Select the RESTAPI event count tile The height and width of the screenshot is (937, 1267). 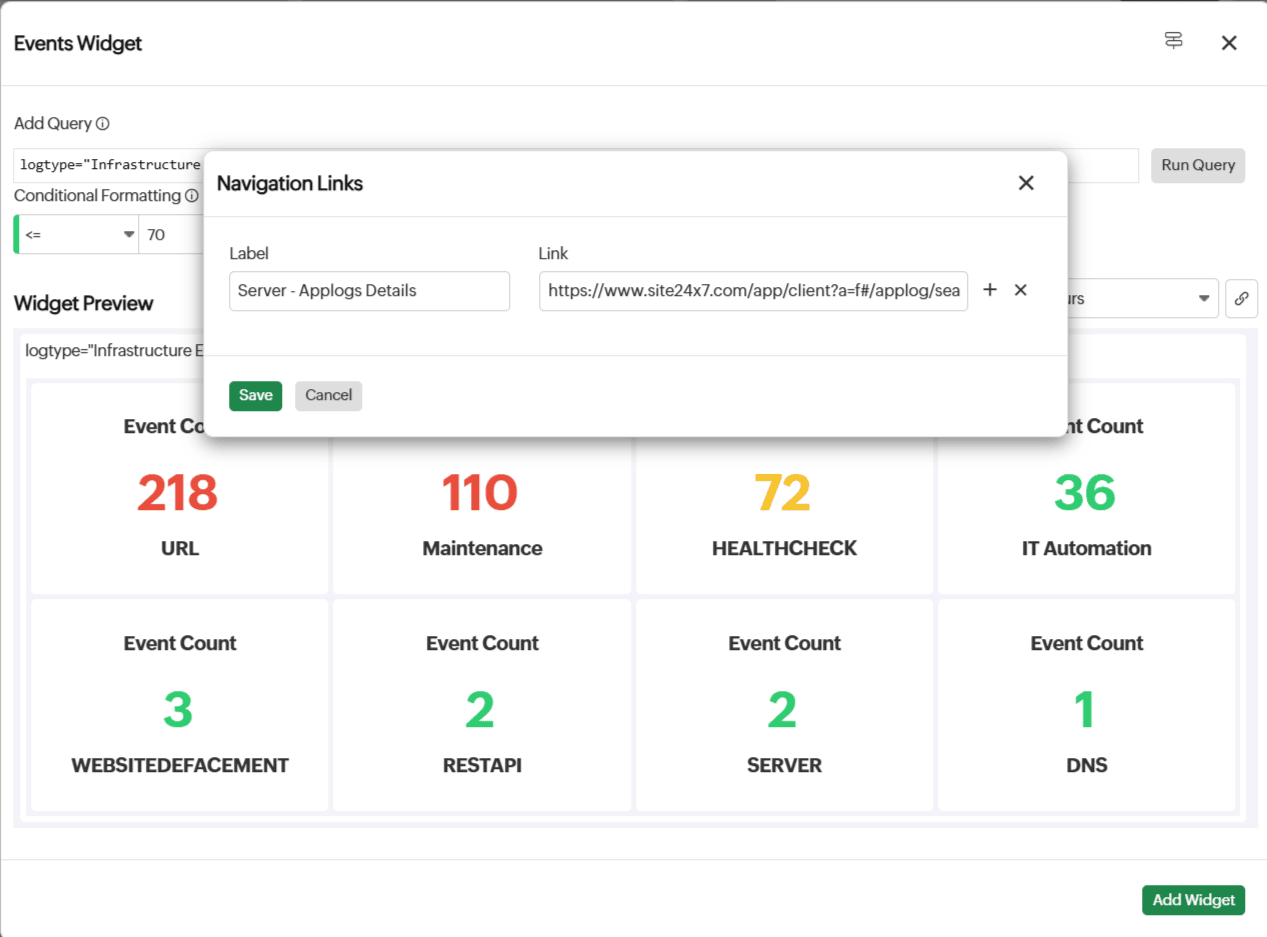click(482, 704)
